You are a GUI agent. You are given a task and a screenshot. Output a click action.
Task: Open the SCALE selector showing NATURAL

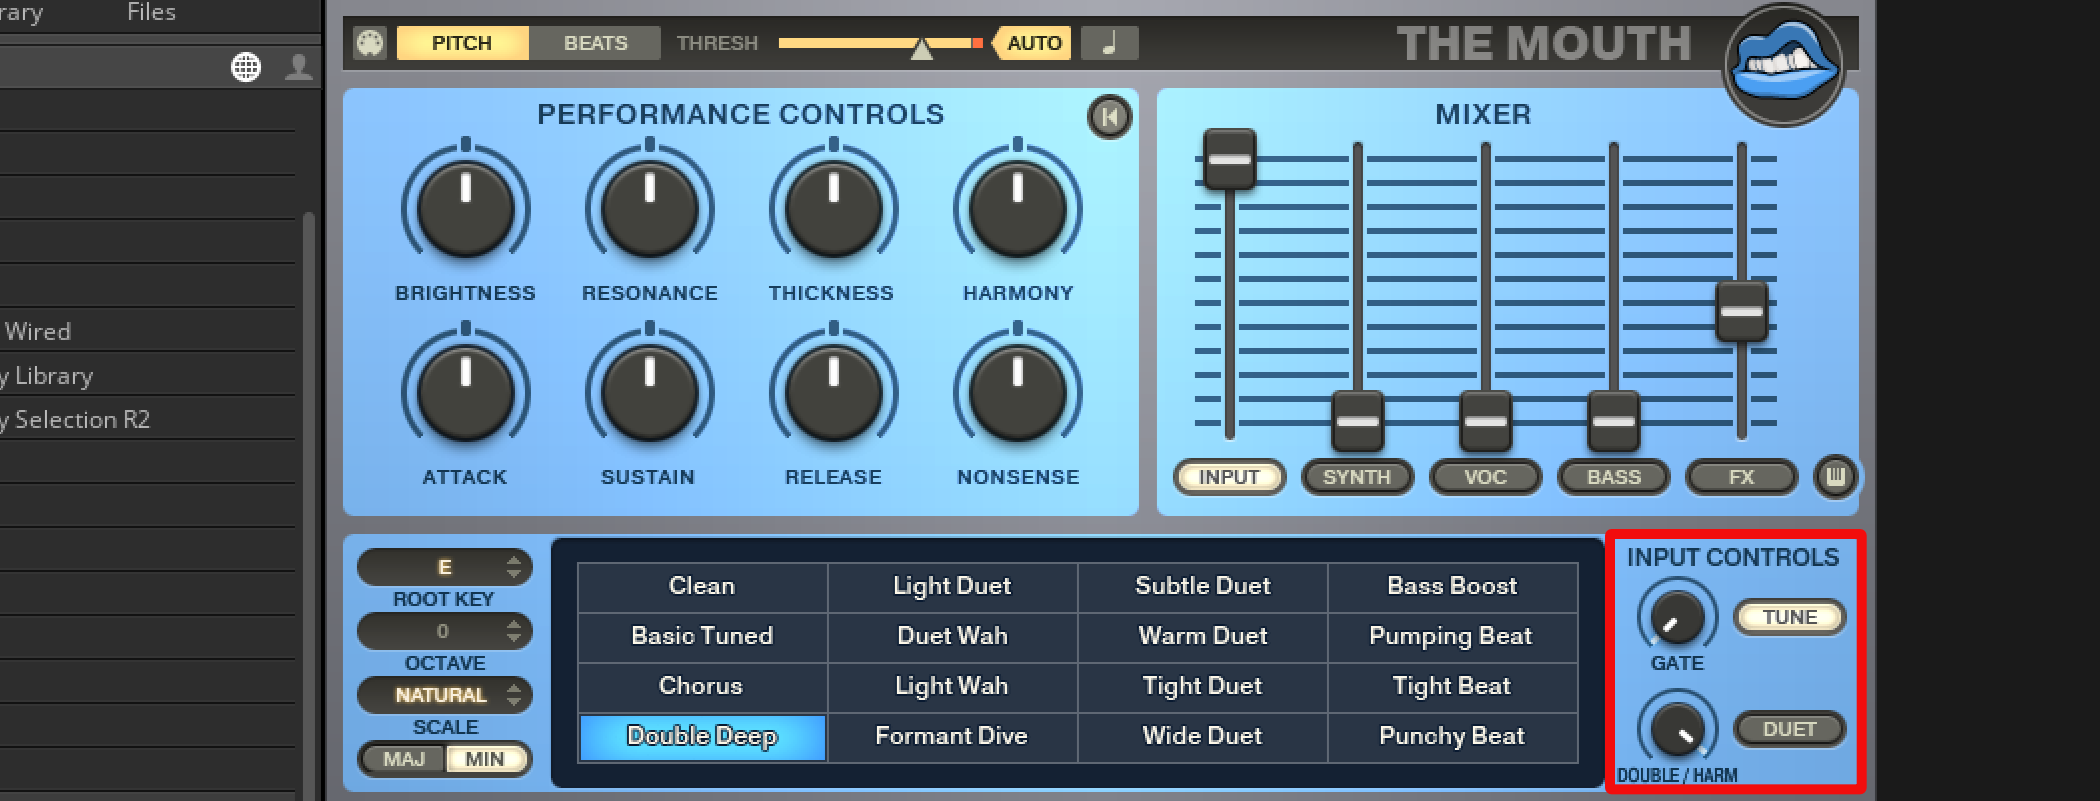tap(444, 695)
